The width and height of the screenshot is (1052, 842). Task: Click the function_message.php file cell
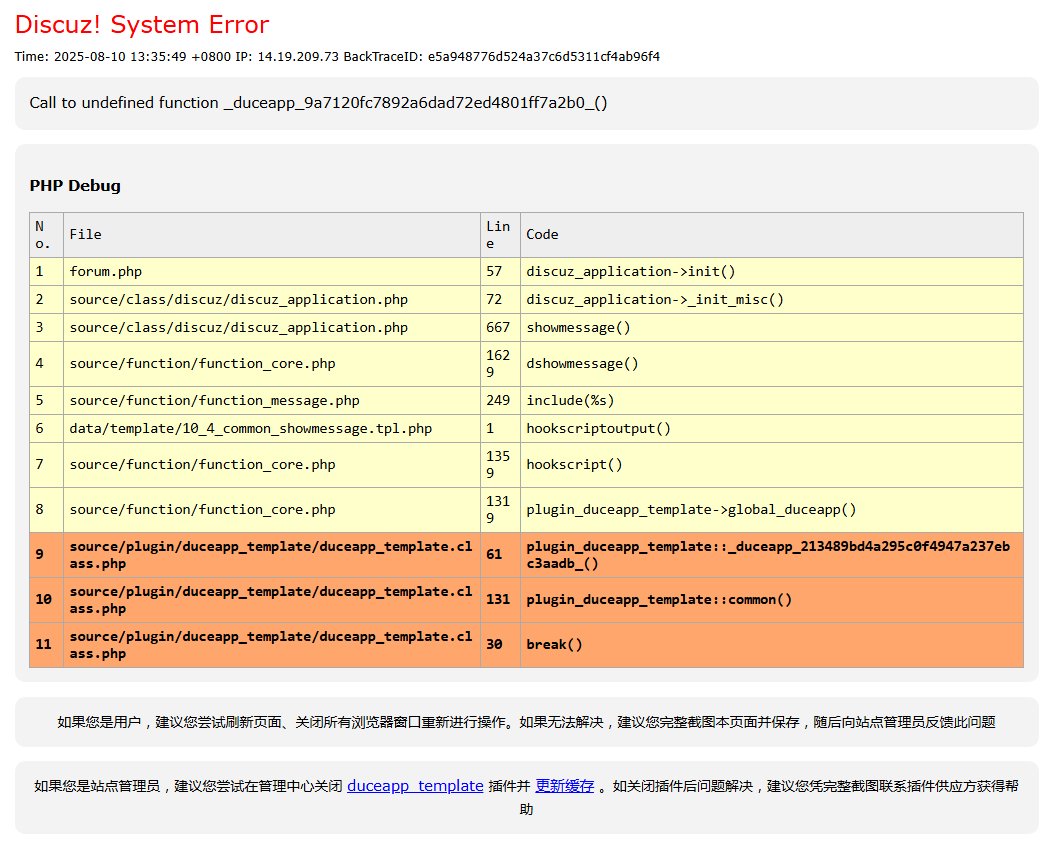[x=272, y=401]
